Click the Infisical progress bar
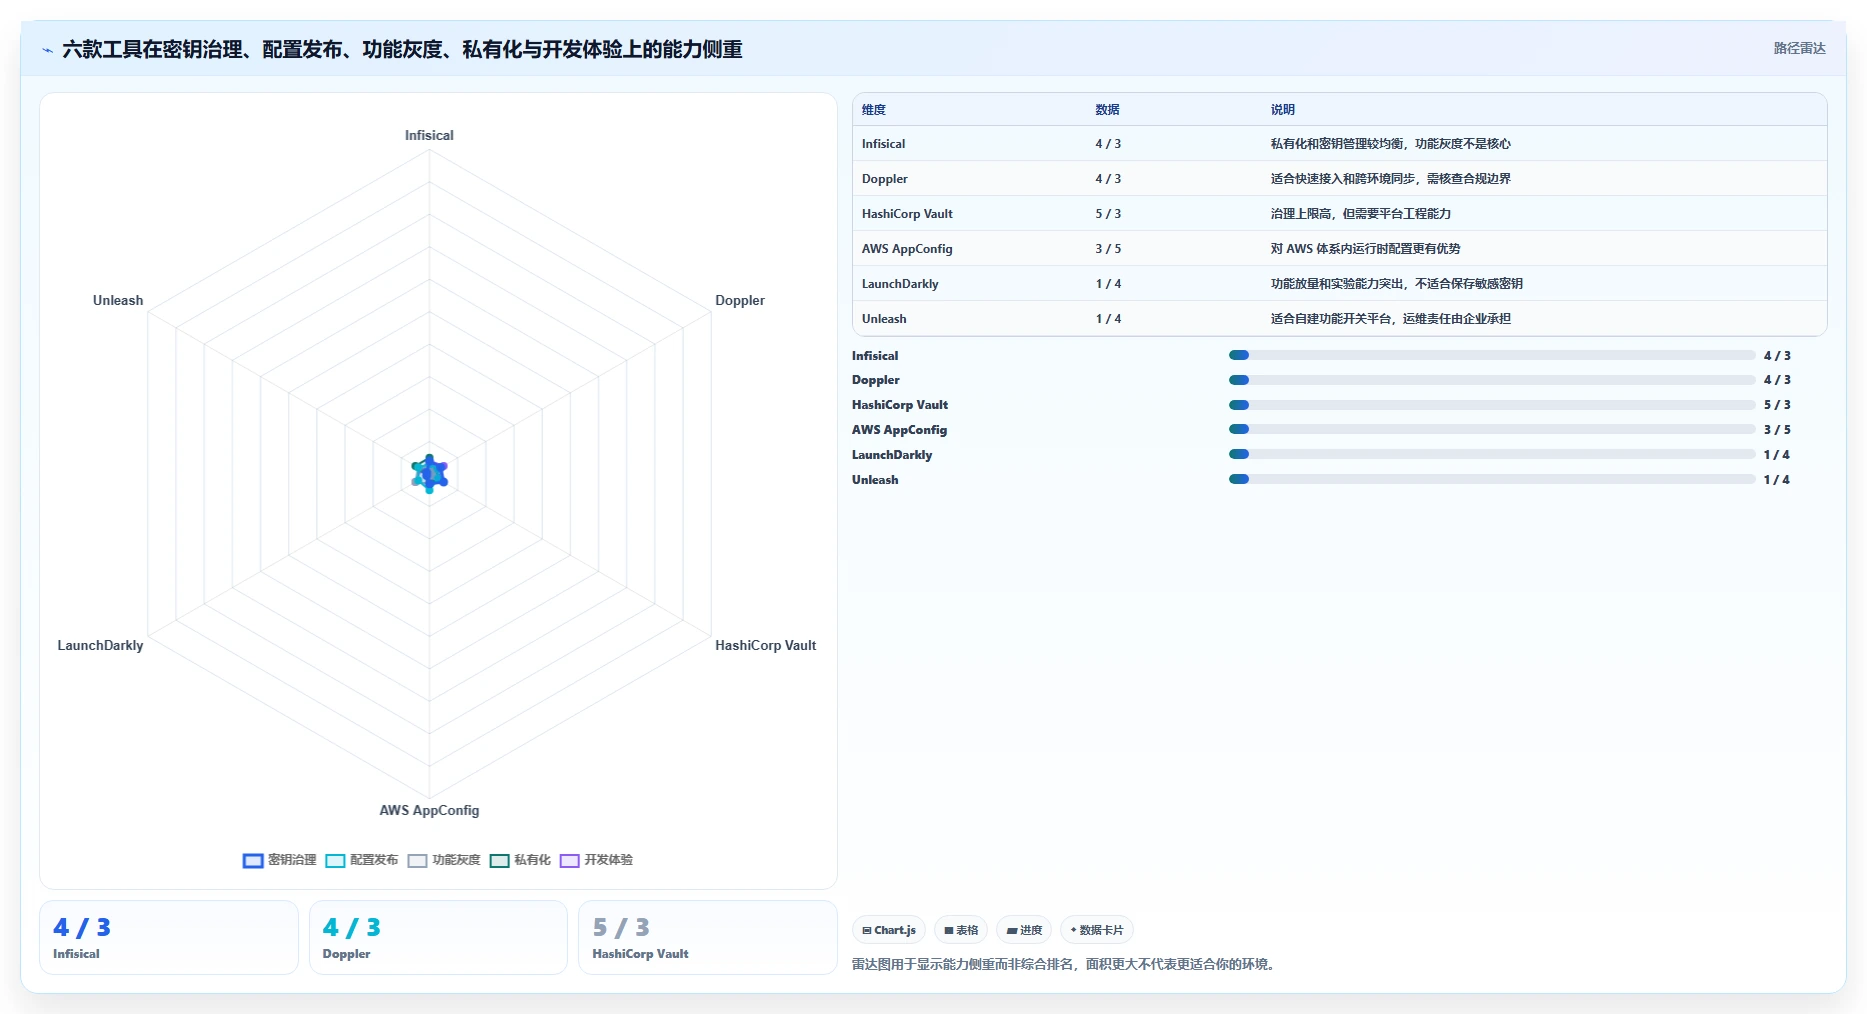Screen dimensions: 1867x1014 click(1492, 355)
